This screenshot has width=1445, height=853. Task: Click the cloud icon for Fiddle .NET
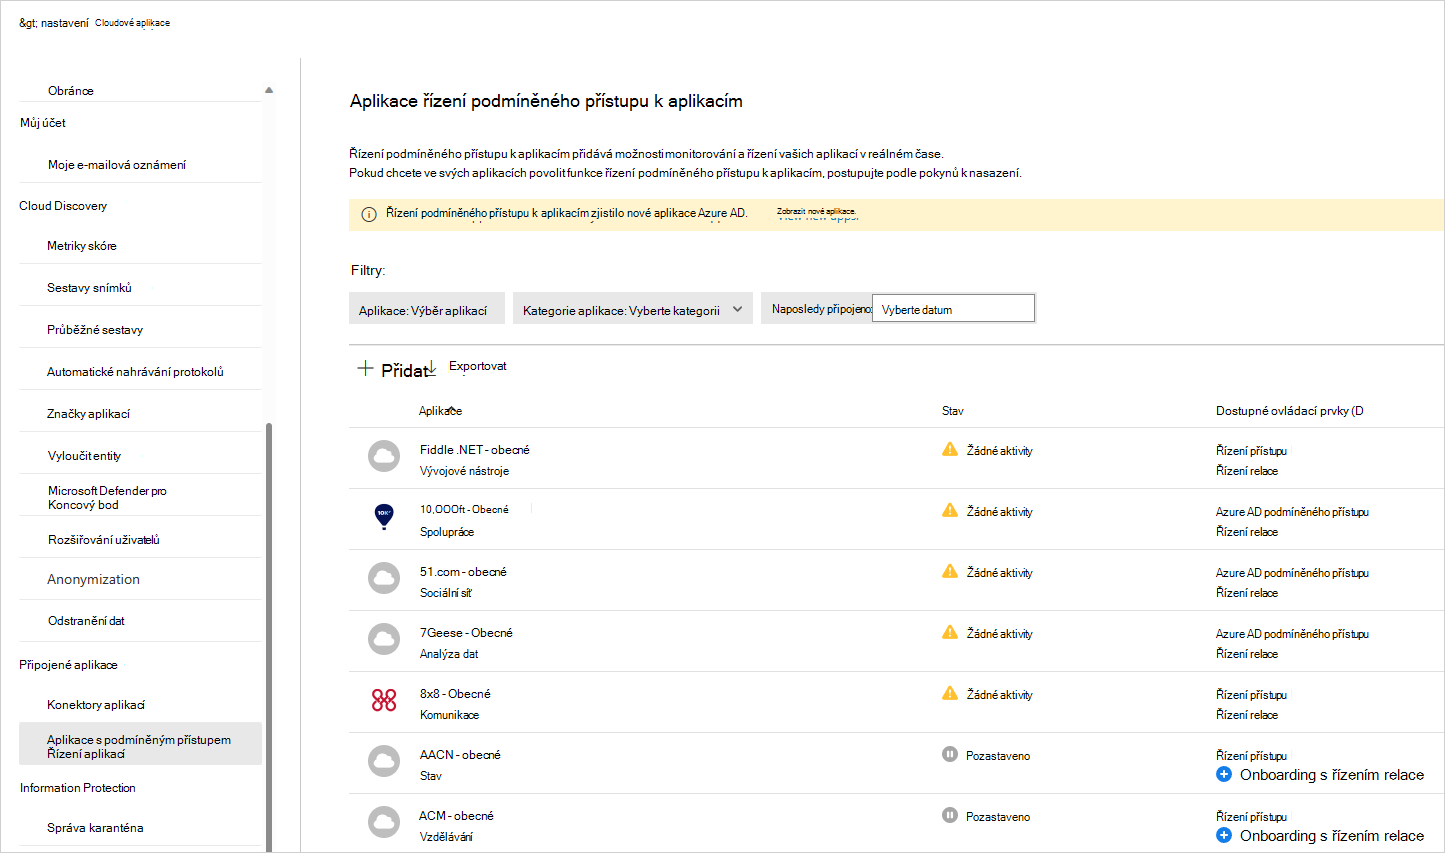384,456
